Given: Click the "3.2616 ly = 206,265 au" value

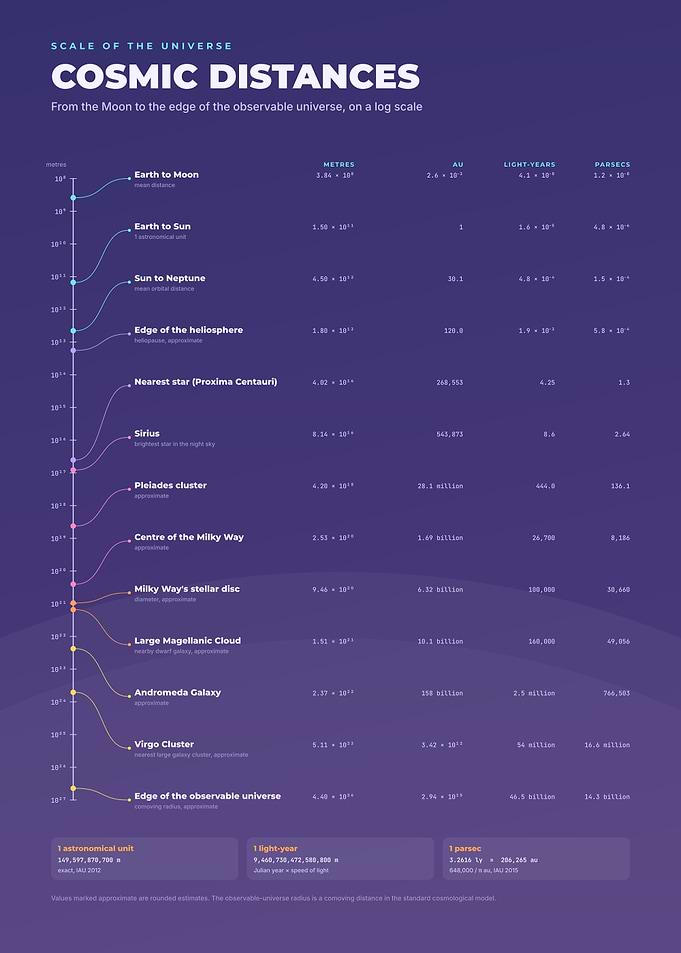Looking at the screenshot, I should click(494, 860).
